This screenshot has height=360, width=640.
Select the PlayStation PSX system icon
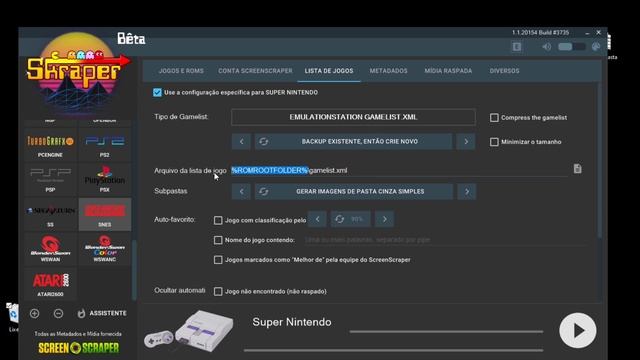point(104,180)
